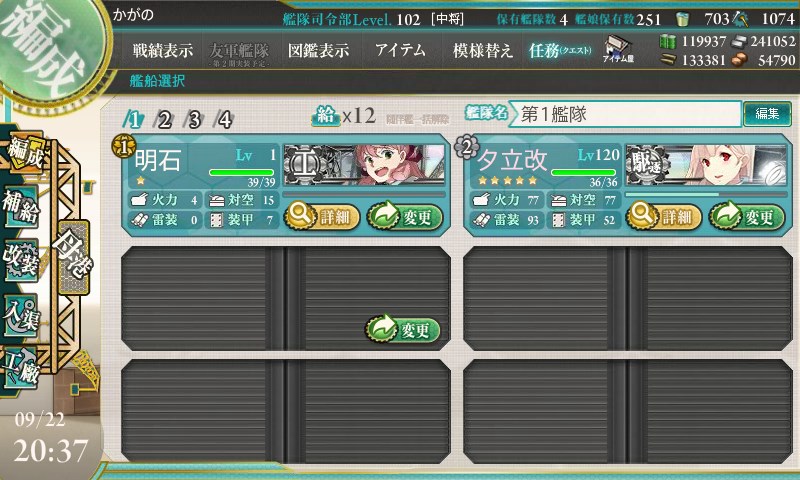Return to 母港 home port

(x=73, y=258)
